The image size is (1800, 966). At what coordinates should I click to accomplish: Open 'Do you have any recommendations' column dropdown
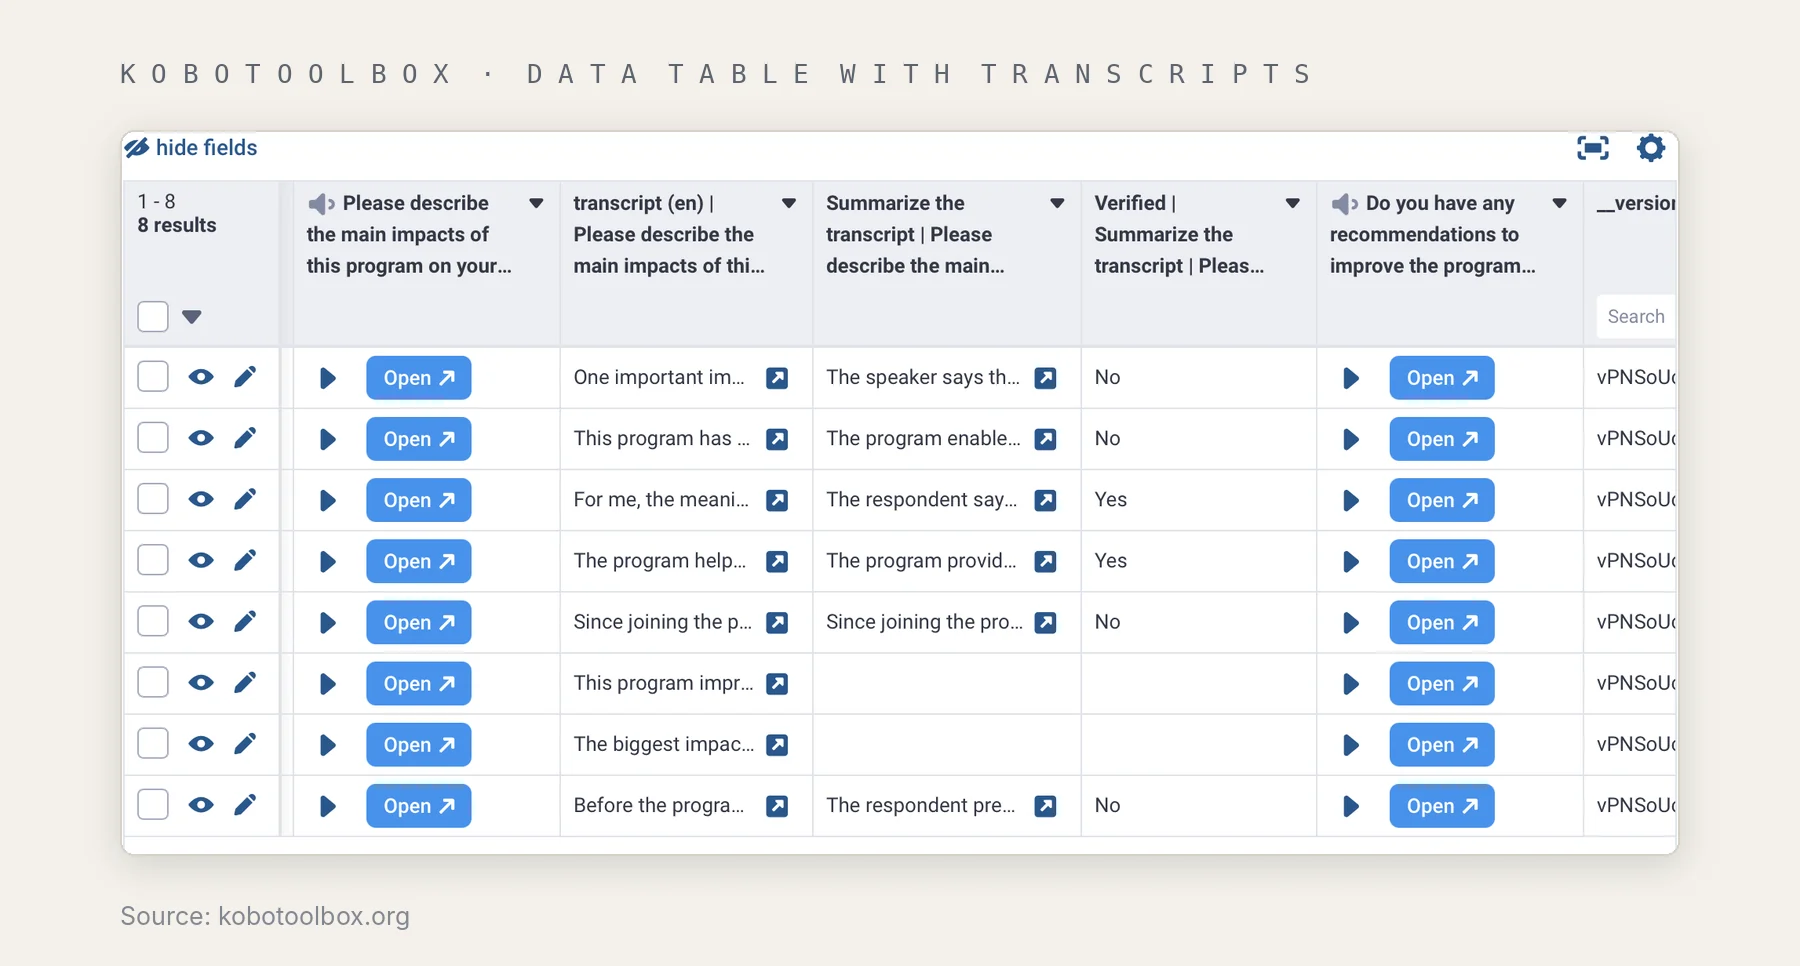(x=1559, y=203)
